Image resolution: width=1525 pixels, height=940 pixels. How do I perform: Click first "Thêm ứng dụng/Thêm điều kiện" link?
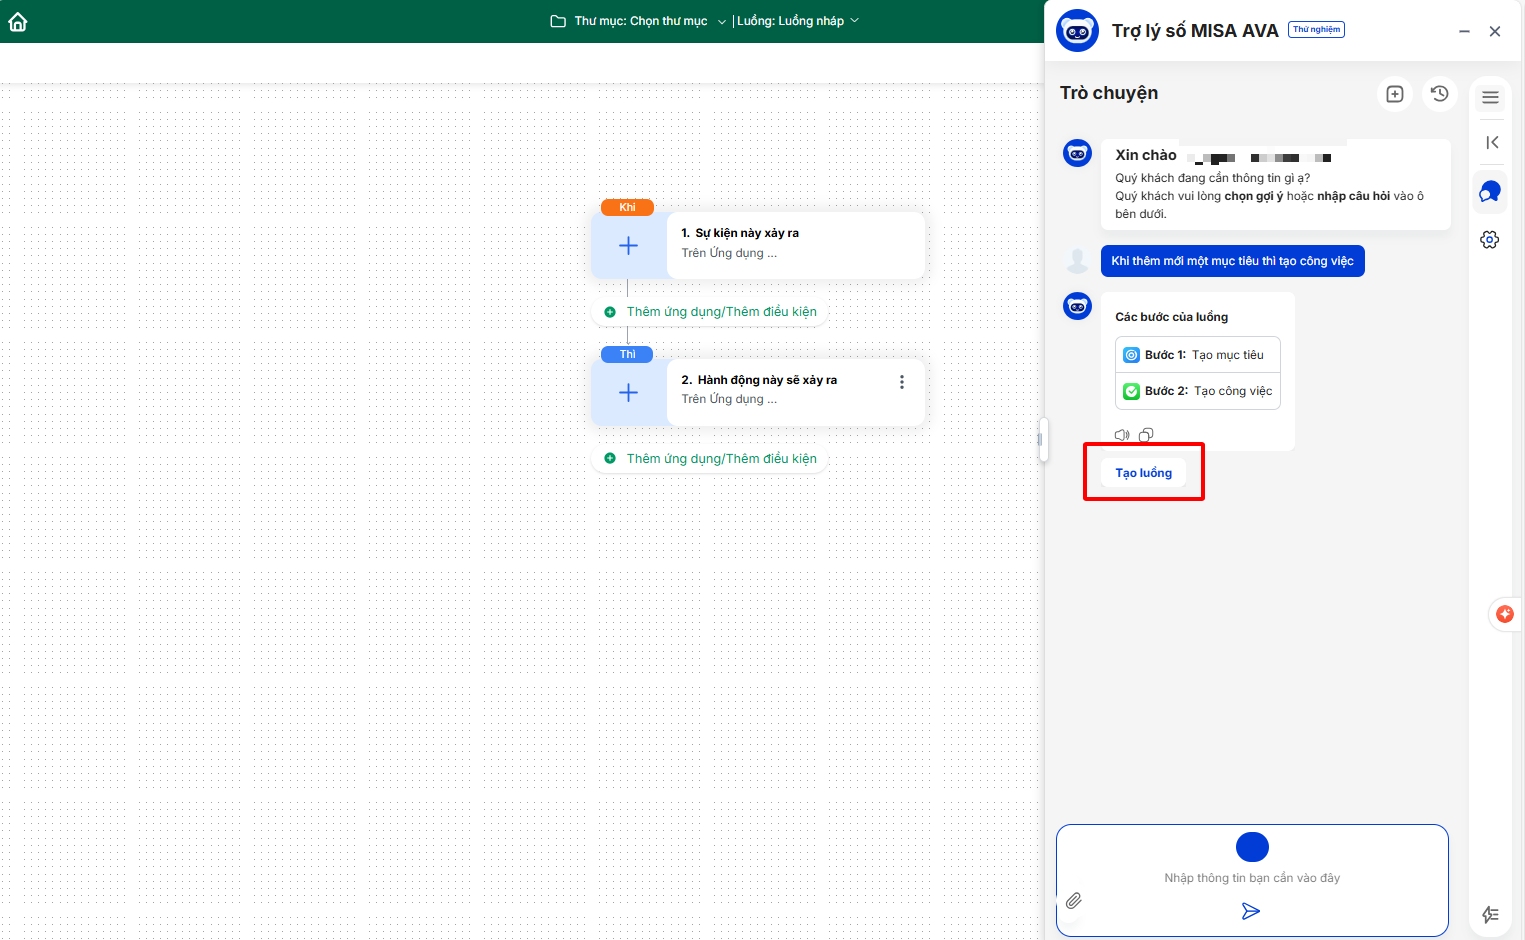[x=721, y=312]
